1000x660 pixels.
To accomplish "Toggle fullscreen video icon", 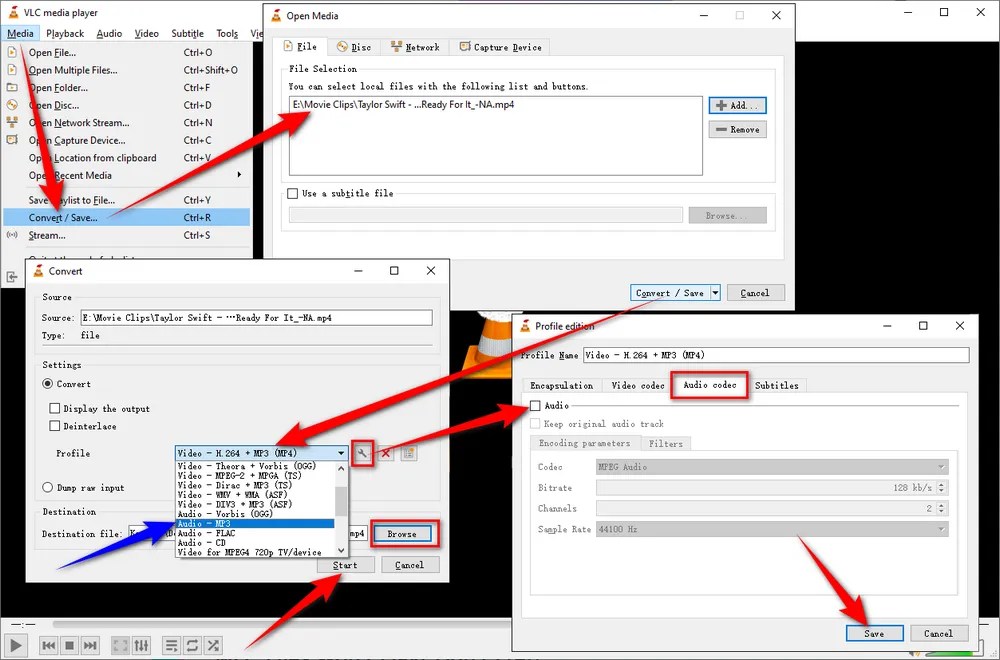I will coord(120,645).
